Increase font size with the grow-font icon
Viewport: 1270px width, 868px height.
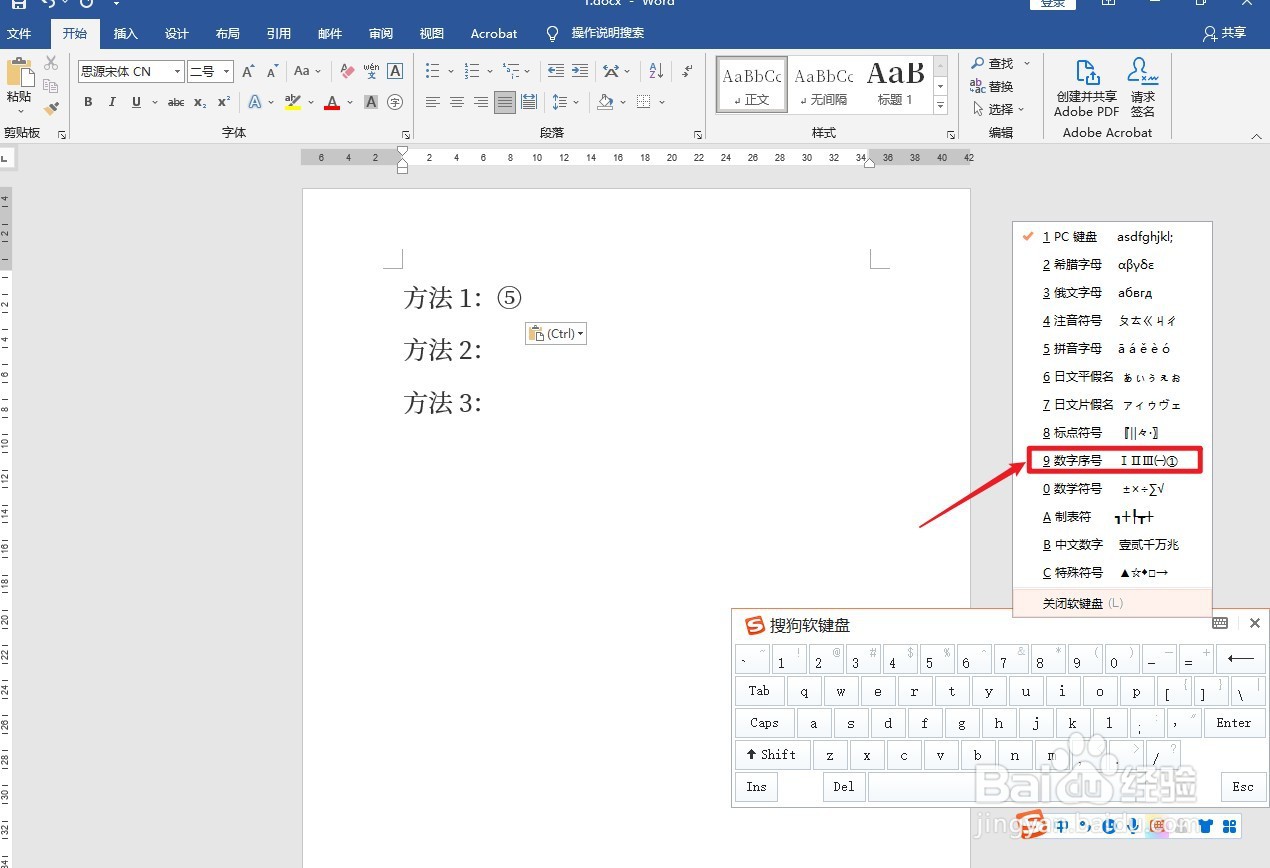[249, 71]
